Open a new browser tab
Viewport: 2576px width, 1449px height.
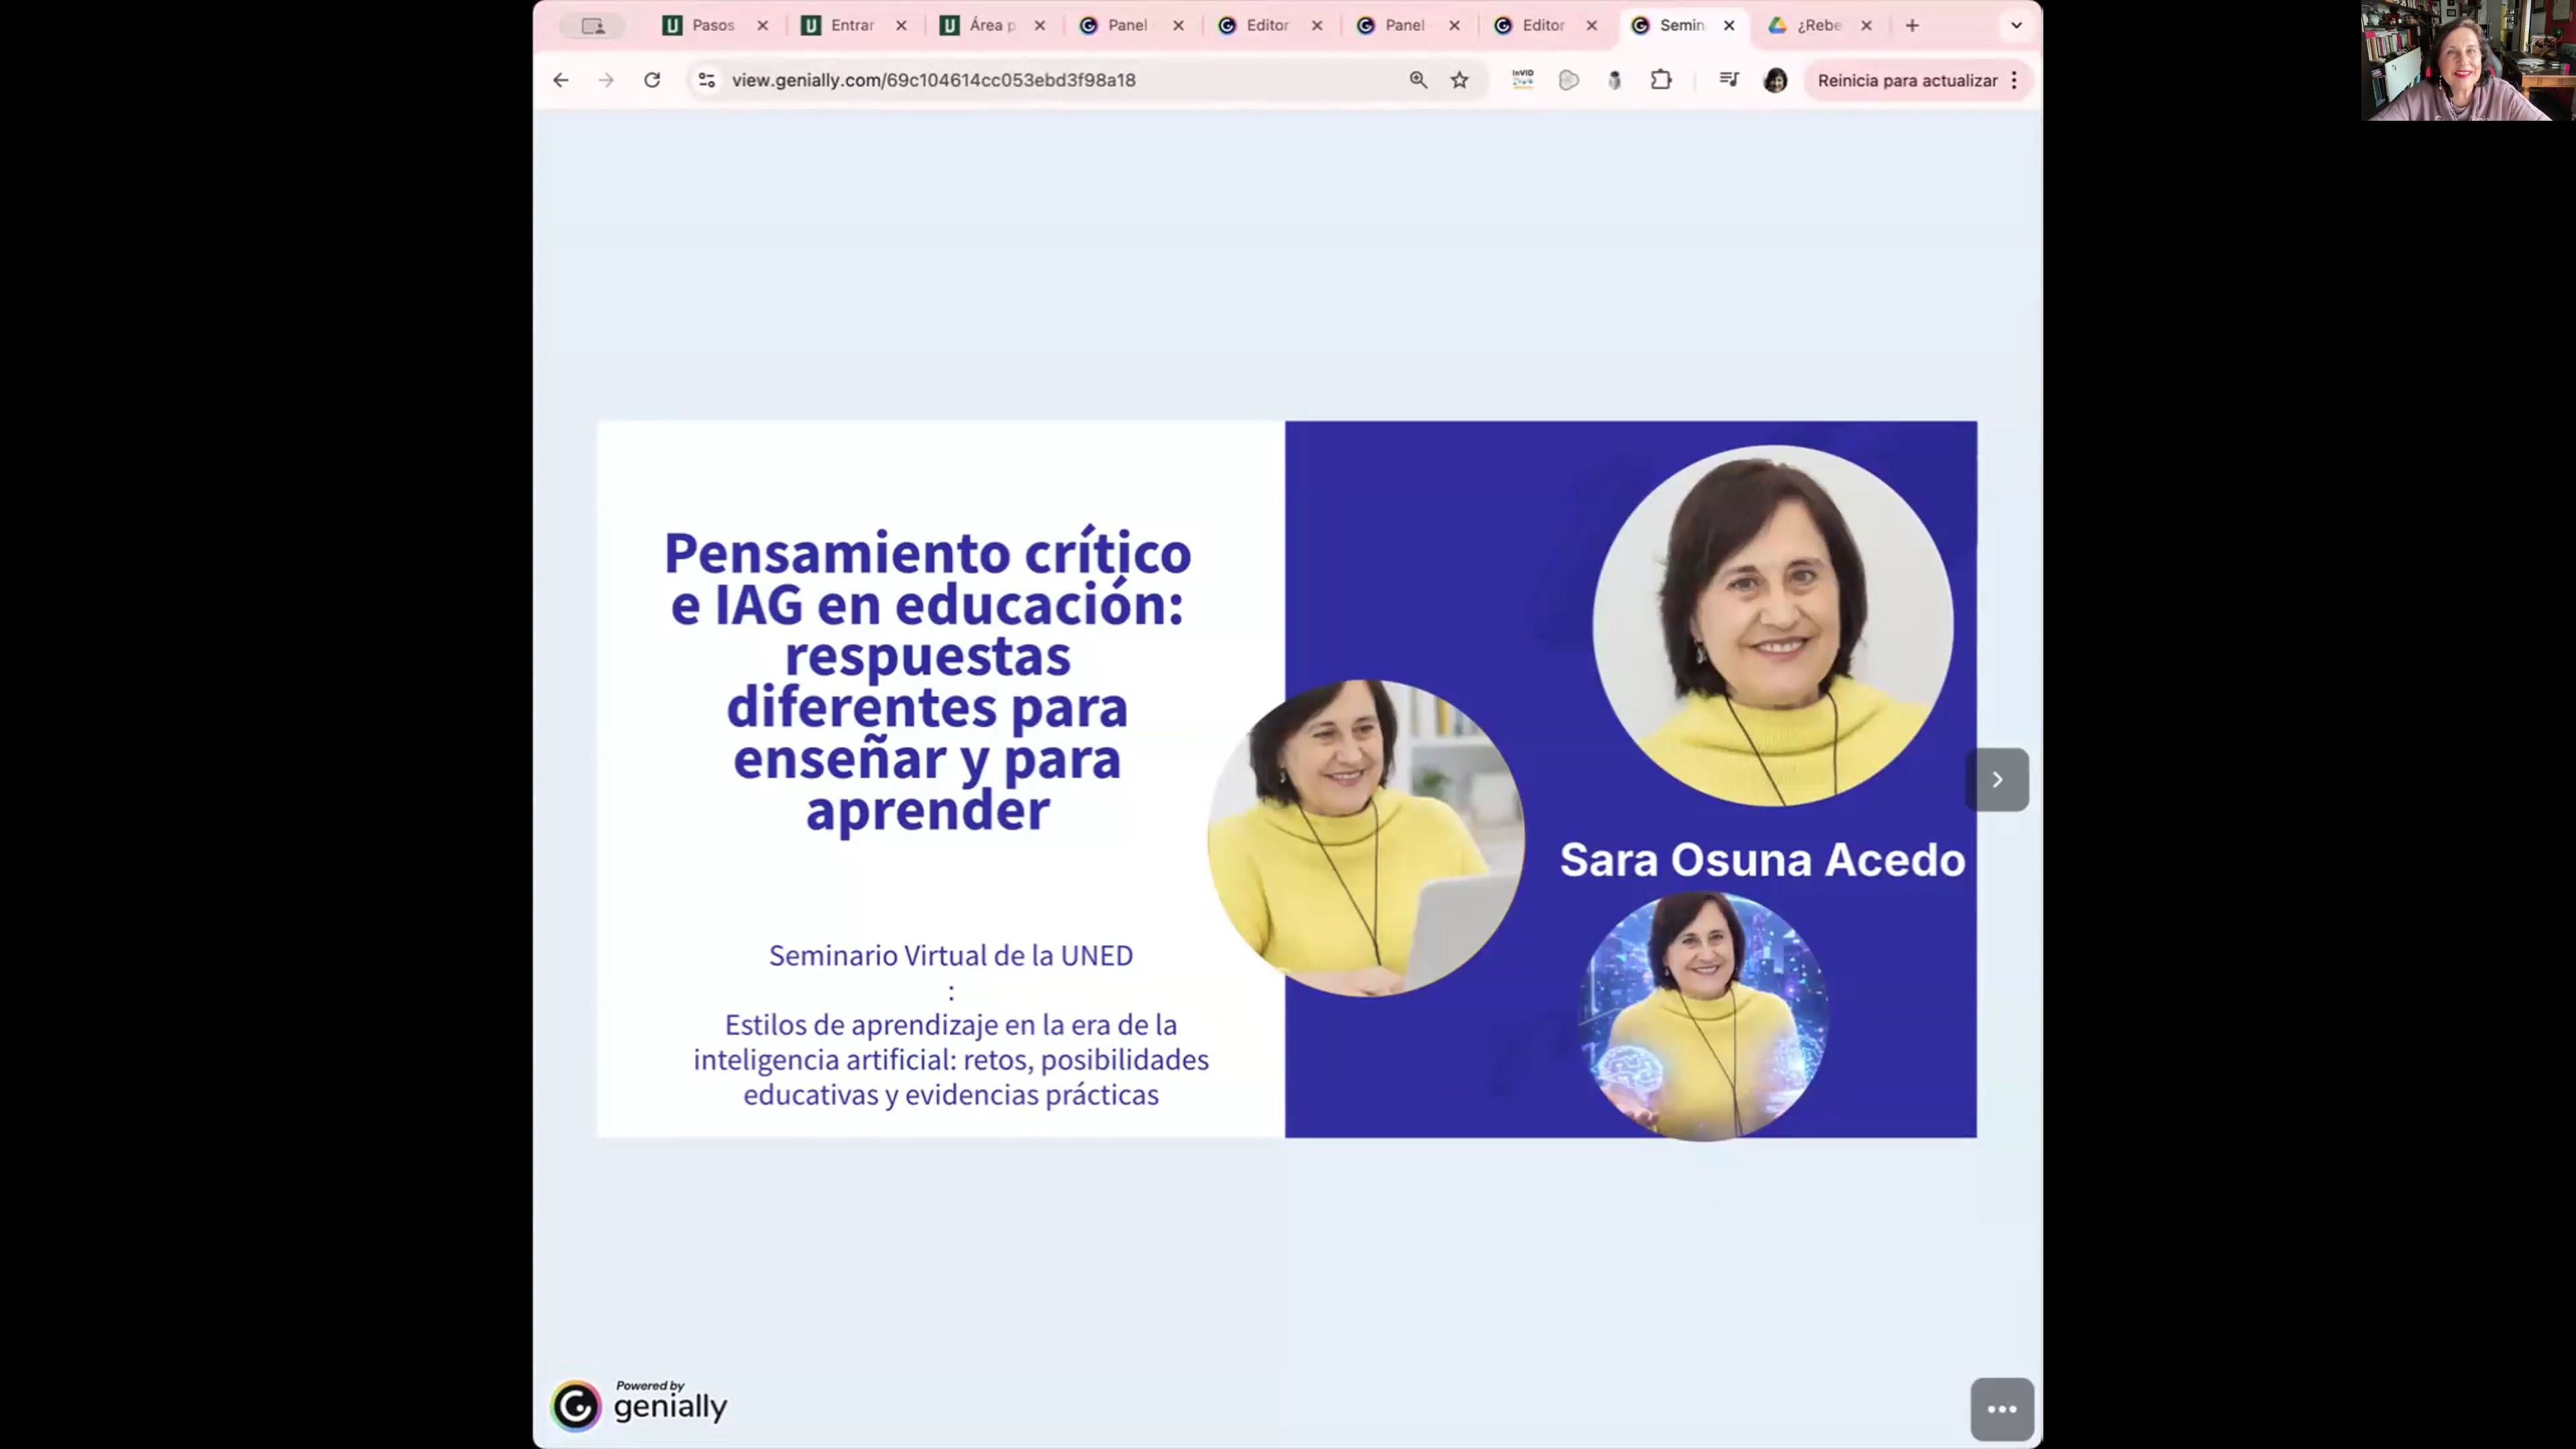click(x=1913, y=26)
